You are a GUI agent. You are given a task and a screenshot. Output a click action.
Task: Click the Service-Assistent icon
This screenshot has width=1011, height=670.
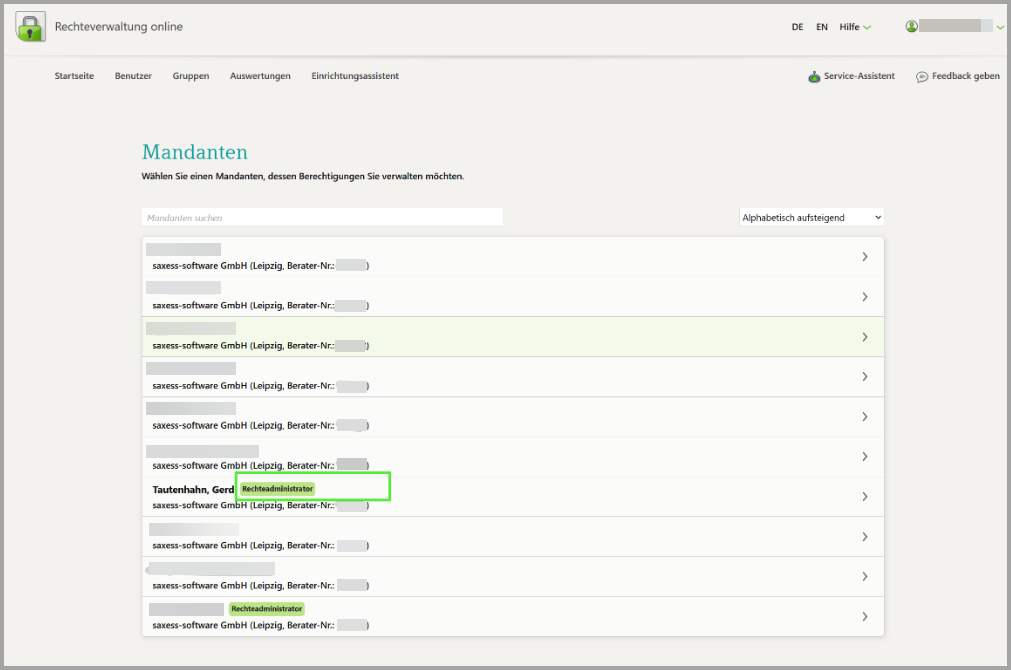click(814, 77)
